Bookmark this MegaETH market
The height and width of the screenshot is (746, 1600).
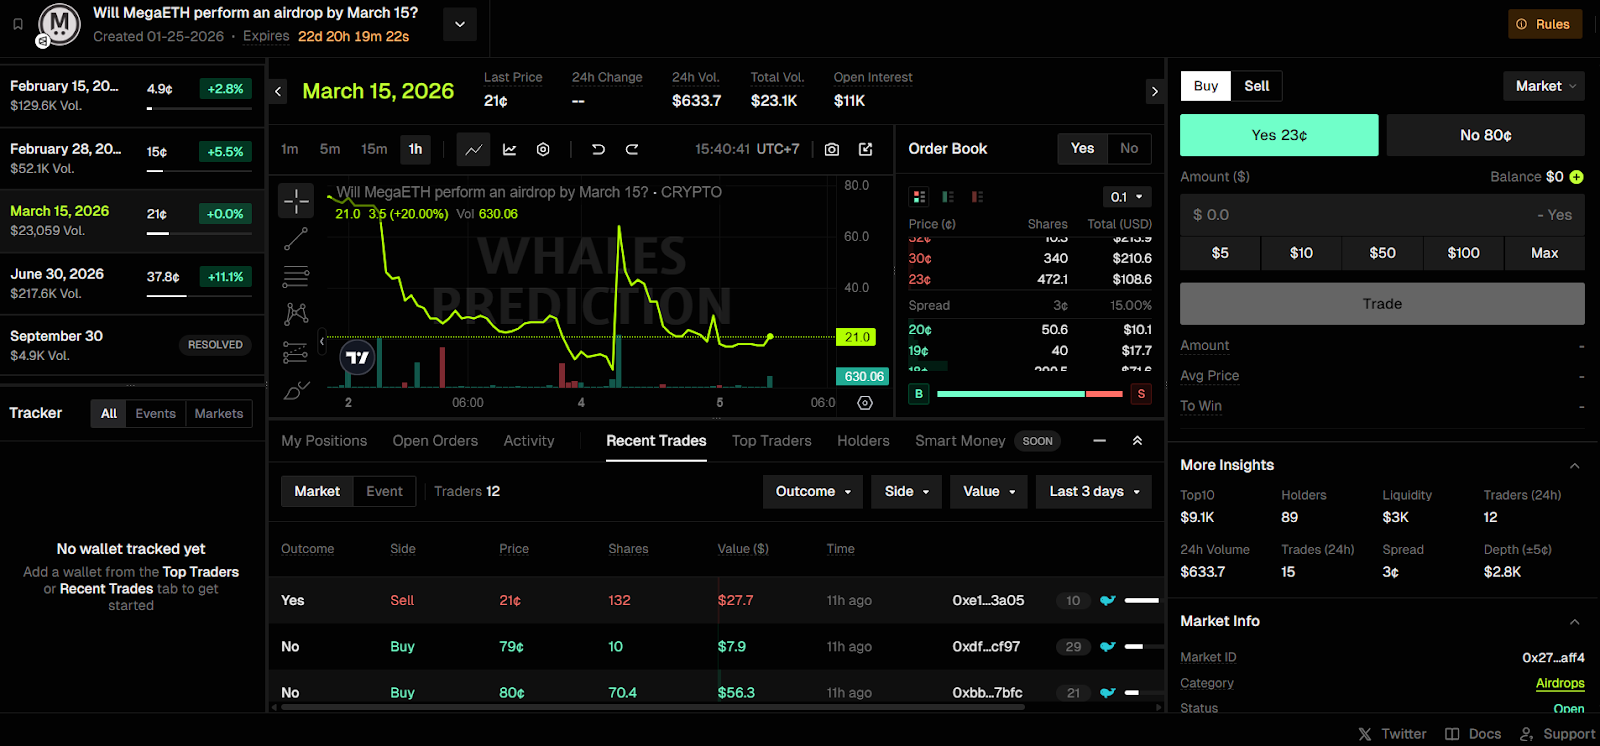coord(18,24)
